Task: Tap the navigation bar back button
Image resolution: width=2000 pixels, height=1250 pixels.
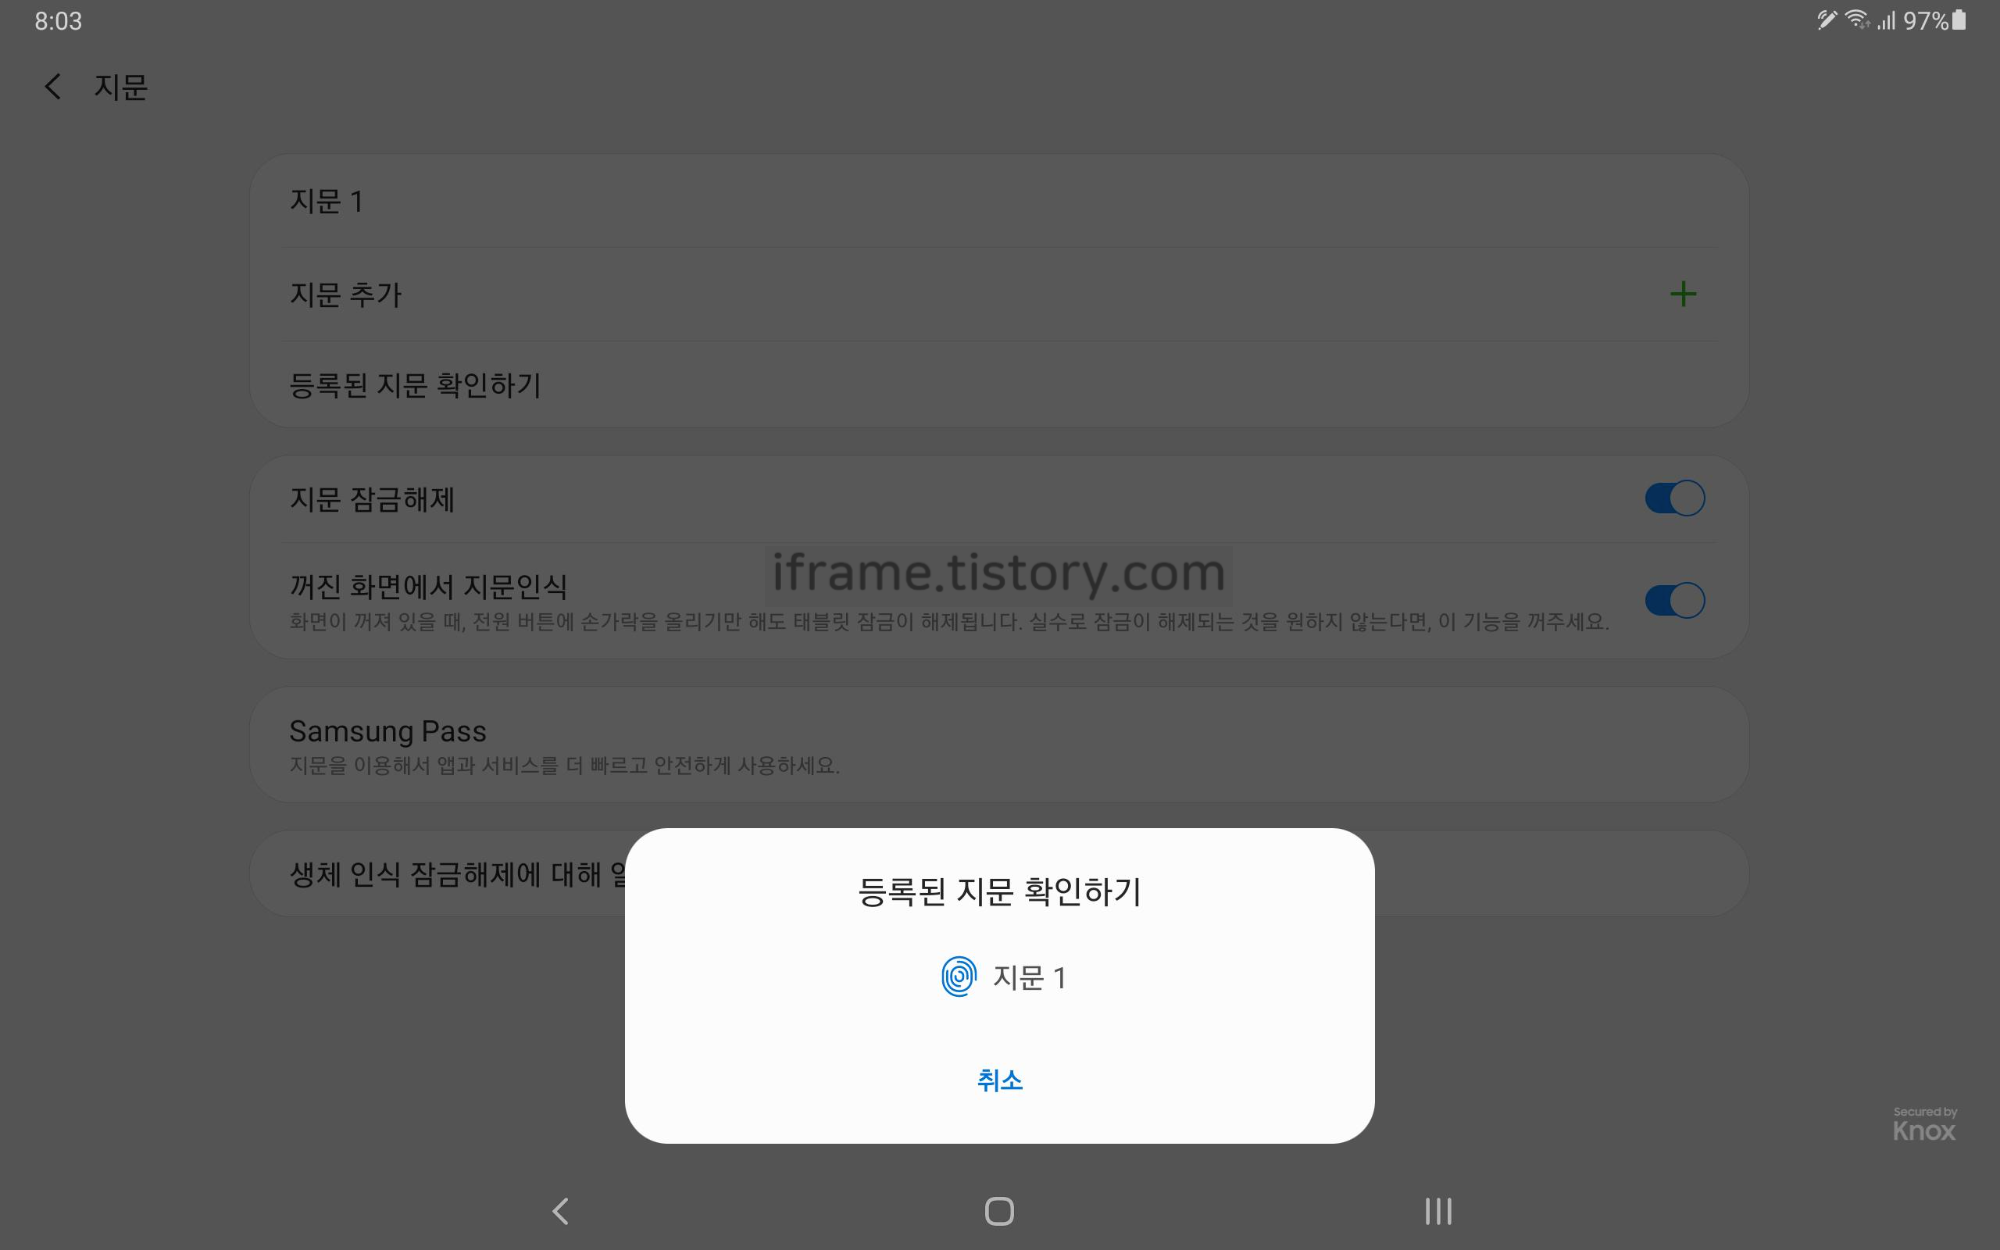Action: (561, 1211)
